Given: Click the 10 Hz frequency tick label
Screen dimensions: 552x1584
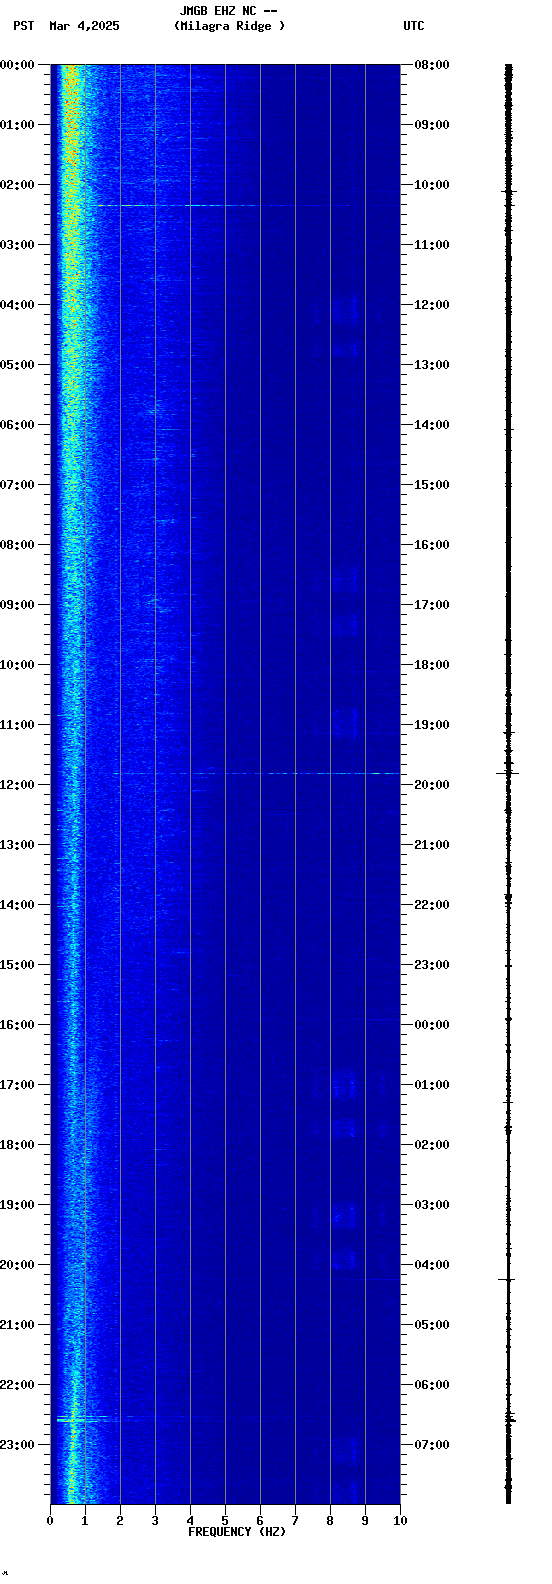Looking at the screenshot, I should (x=400, y=1521).
